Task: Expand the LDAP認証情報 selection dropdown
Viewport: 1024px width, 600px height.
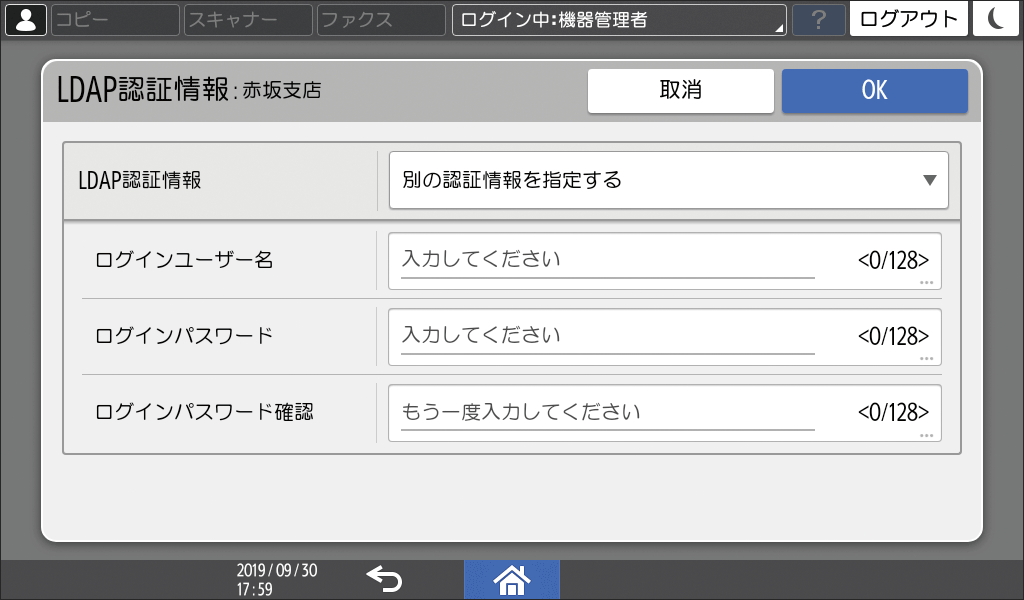Action: [x=928, y=180]
